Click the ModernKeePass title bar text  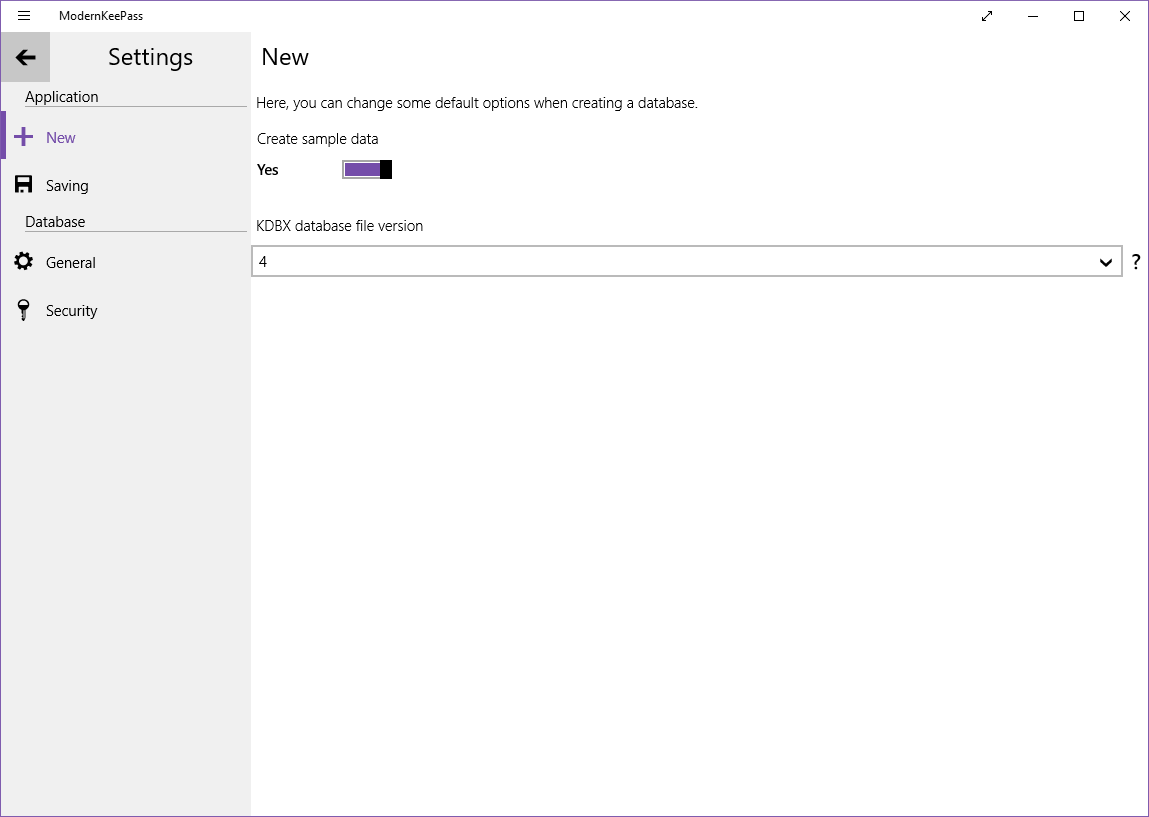(x=101, y=16)
